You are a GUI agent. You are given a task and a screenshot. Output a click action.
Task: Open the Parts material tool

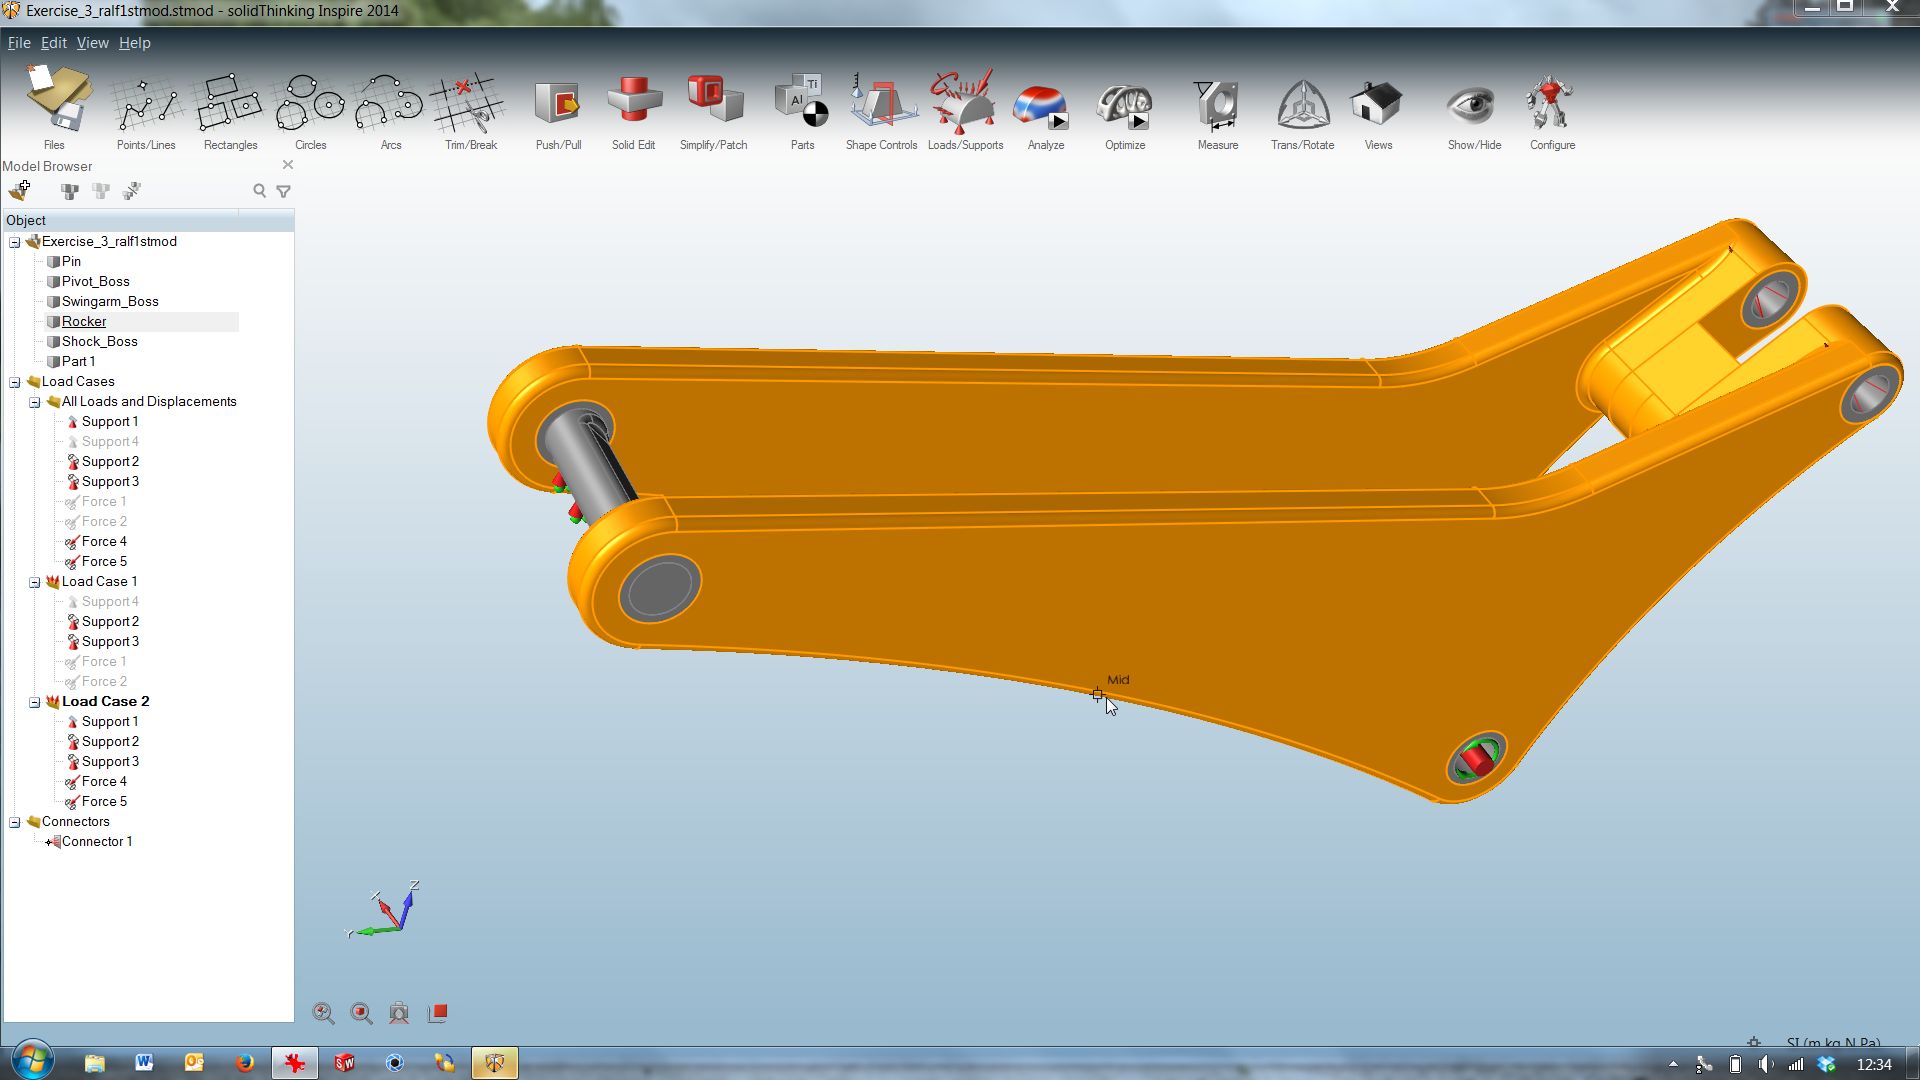point(802,102)
